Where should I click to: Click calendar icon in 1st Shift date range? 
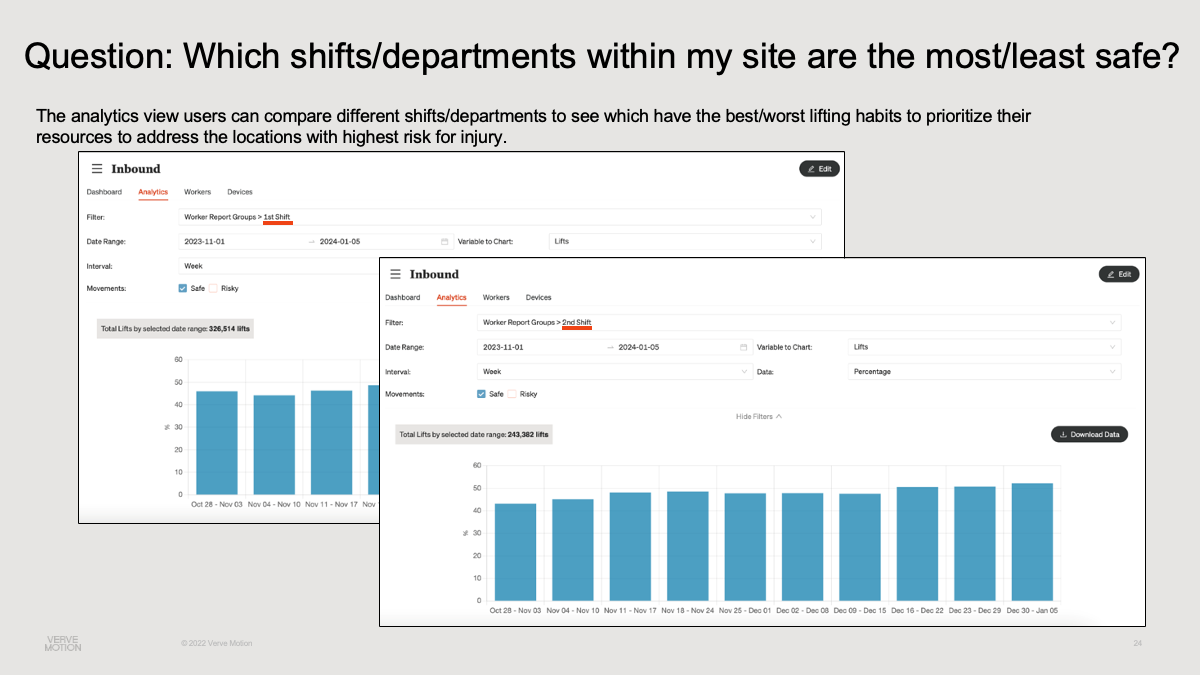444,241
